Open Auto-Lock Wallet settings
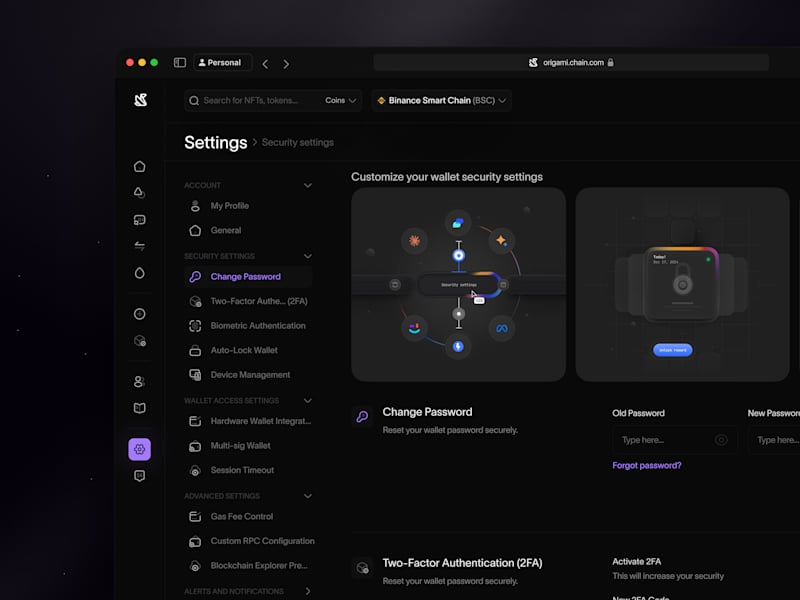The width and height of the screenshot is (800, 600). pos(248,350)
